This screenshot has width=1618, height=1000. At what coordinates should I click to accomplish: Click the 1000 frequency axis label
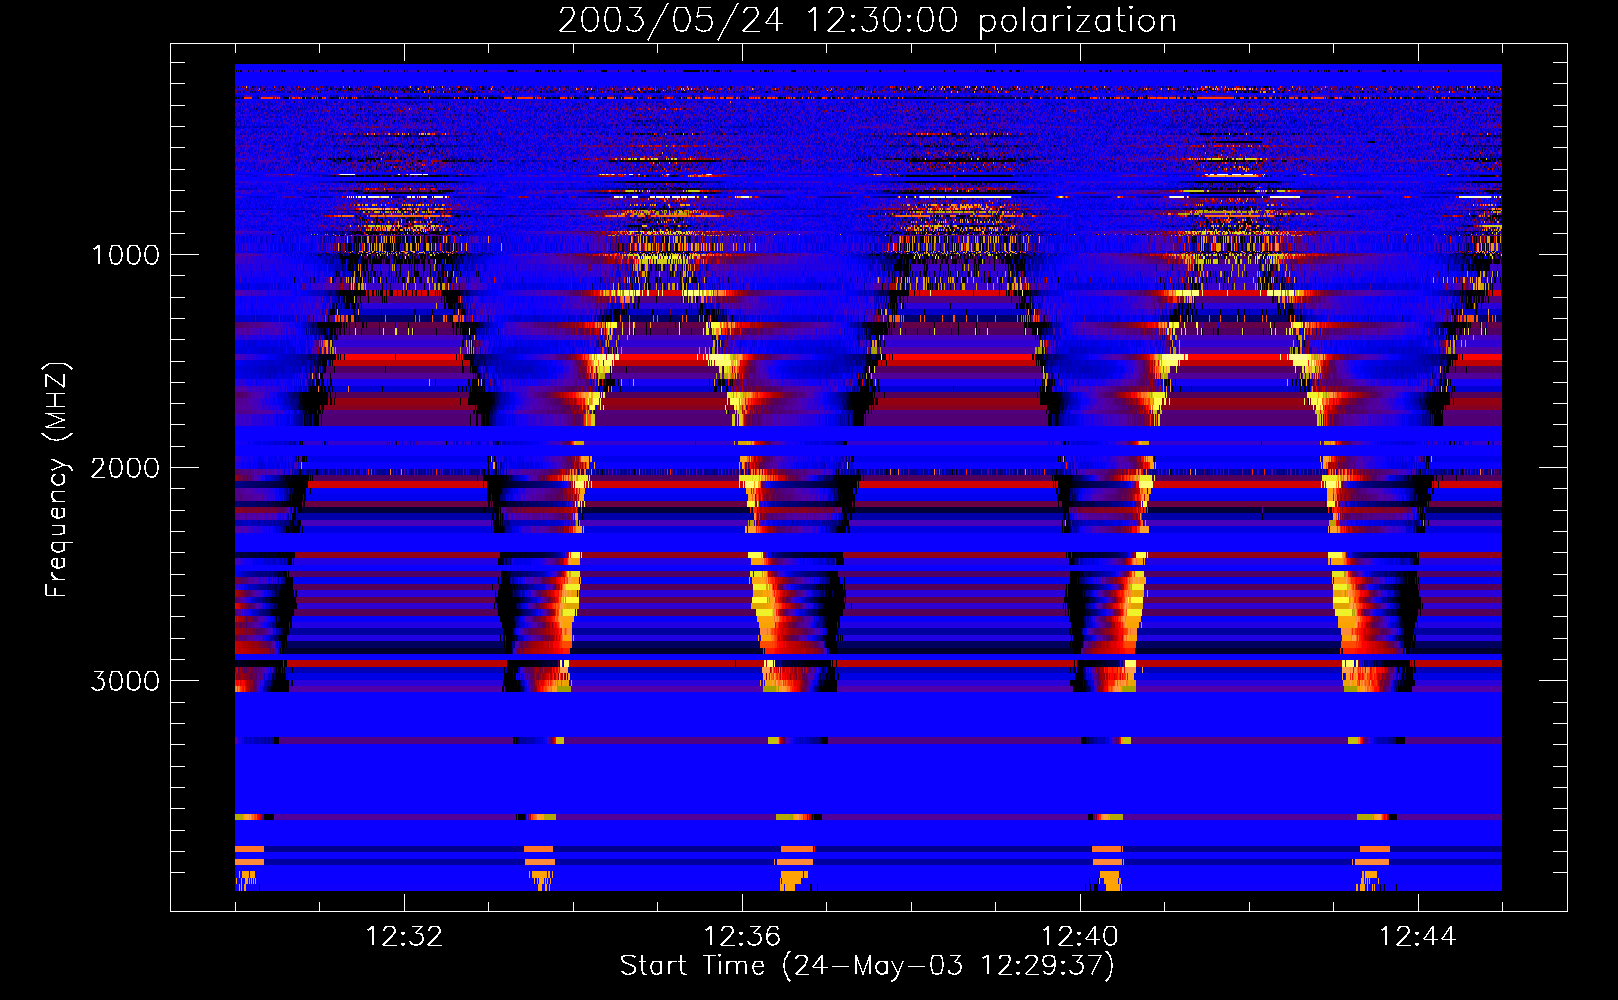click(x=125, y=255)
